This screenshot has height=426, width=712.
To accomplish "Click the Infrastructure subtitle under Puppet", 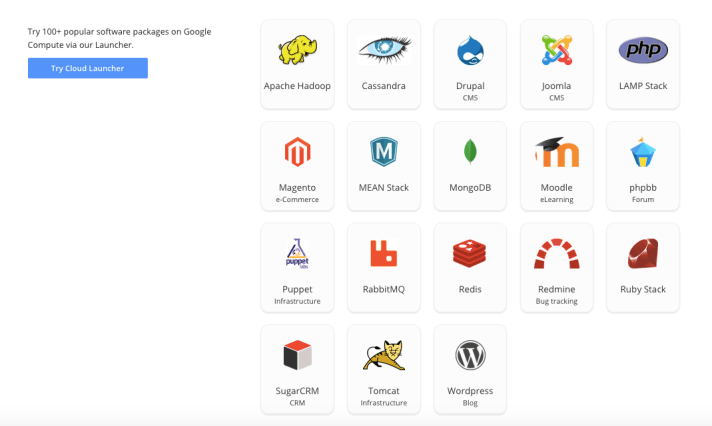I will click(x=297, y=301).
